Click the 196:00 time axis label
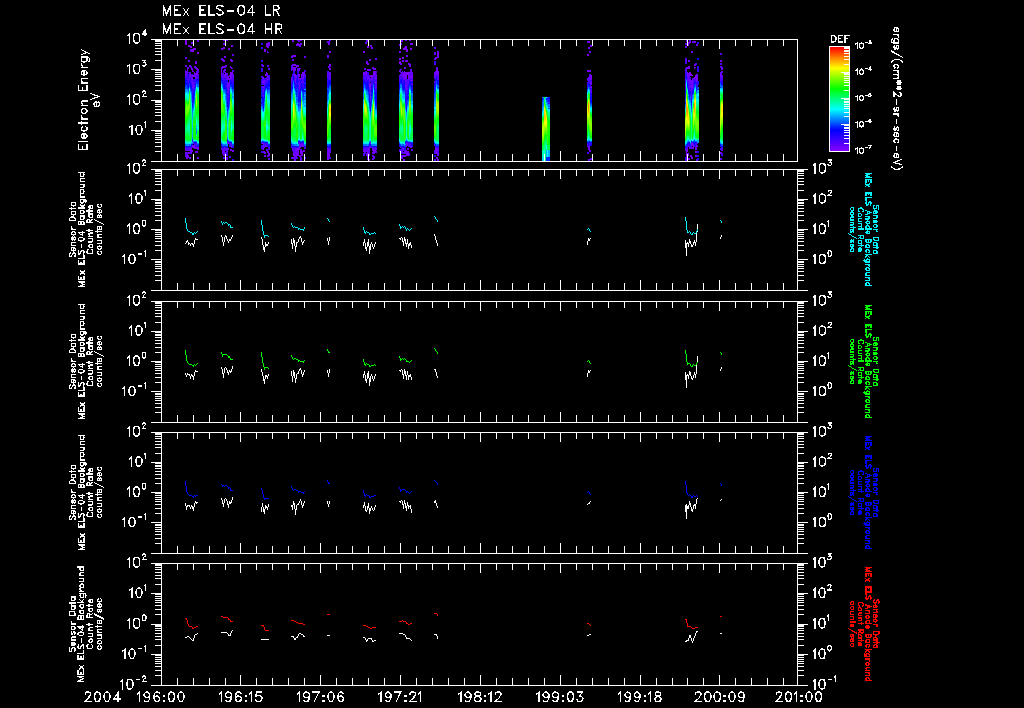1024x708 pixels. click(161, 698)
